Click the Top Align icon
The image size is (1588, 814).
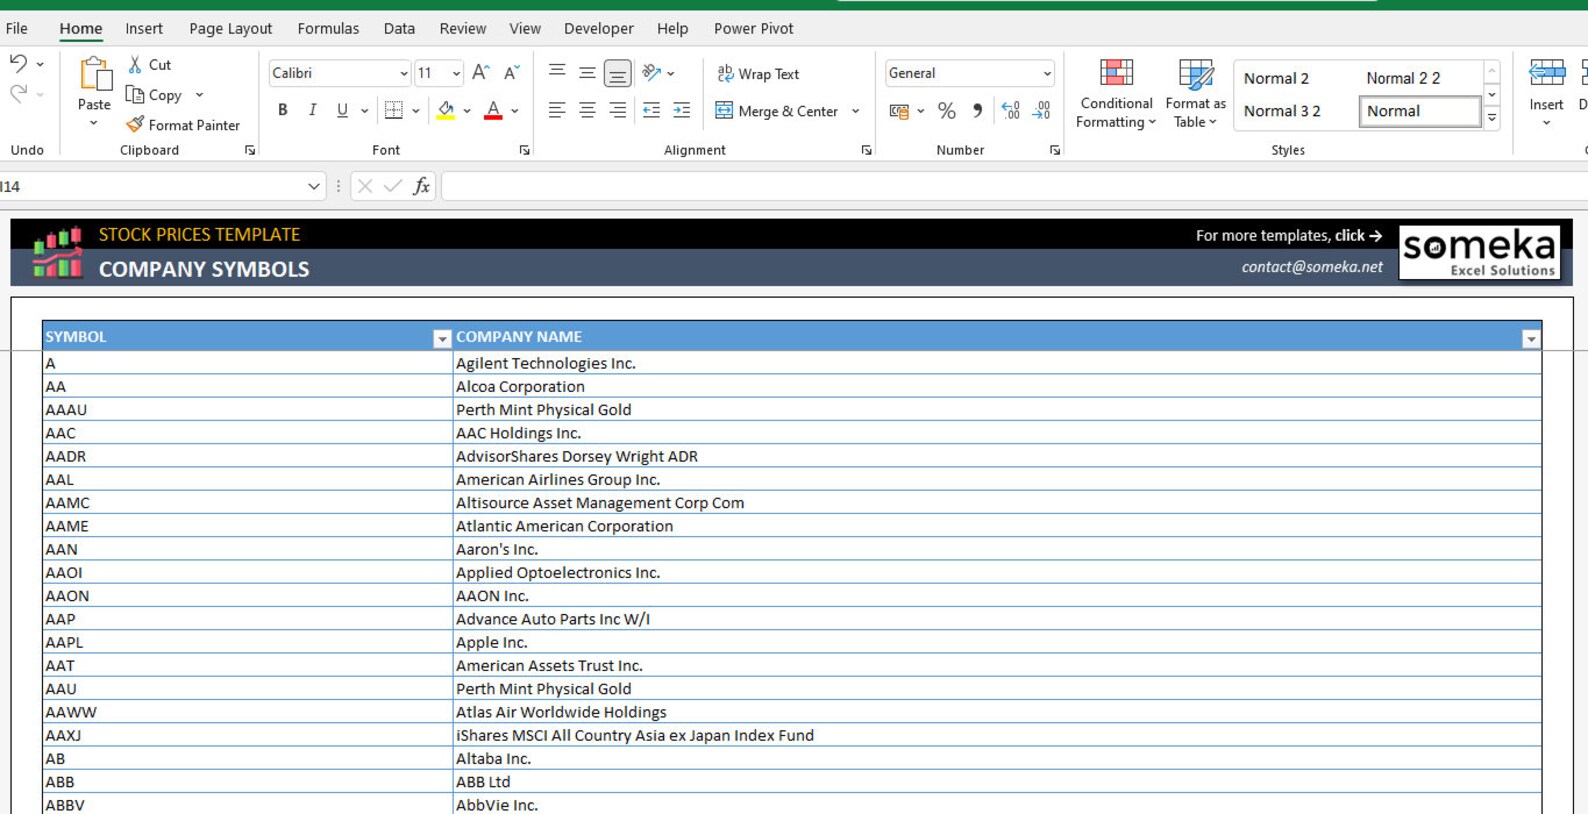(x=557, y=73)
